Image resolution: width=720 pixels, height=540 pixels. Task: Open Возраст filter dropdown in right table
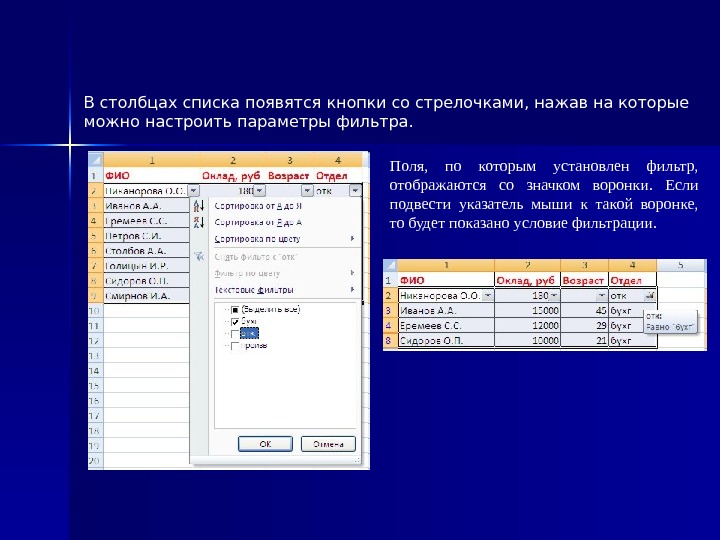pyautogui.click(x=602, y=296)
